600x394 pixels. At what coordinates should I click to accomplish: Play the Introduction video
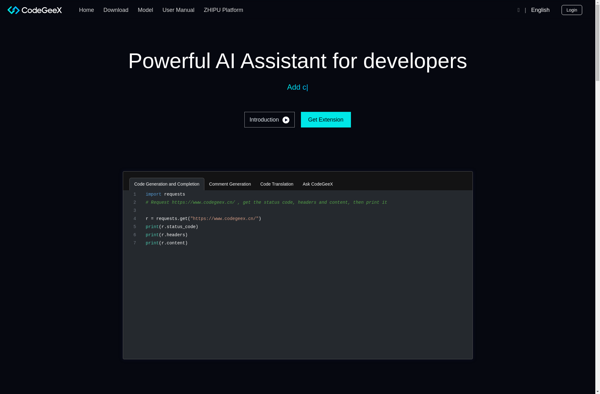click(269, 120)
